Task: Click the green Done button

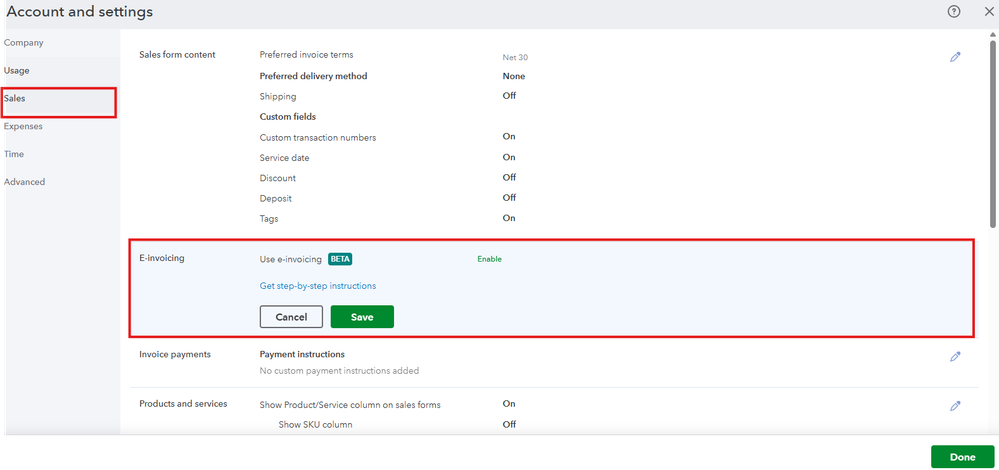Action: [962, 457]
